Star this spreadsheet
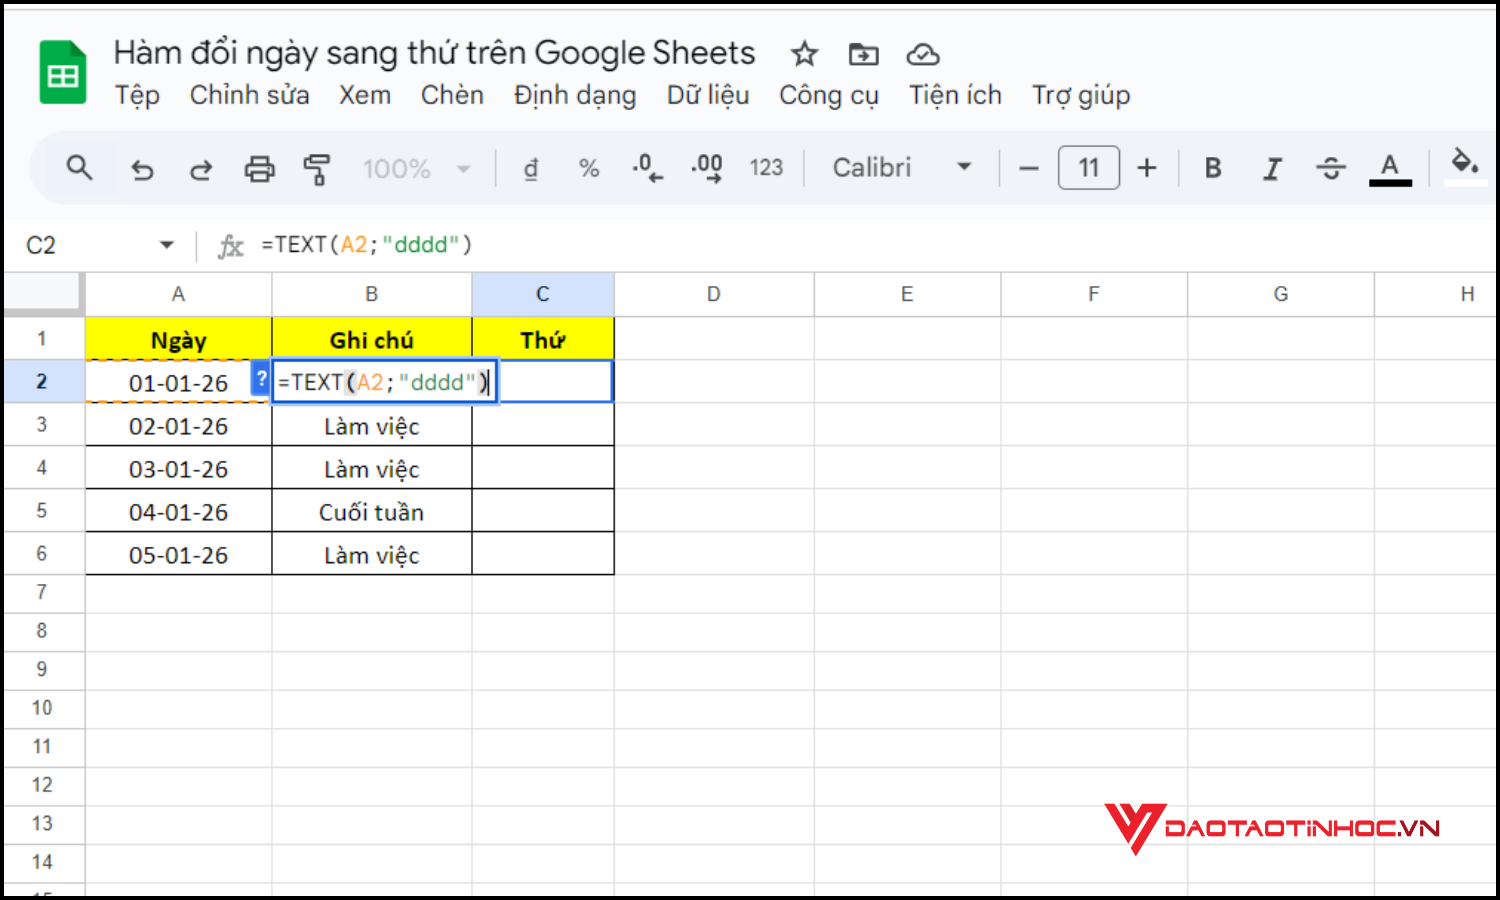Viewport: 1500px width, 900px height. pyautogui.click(x=804, y=55)
